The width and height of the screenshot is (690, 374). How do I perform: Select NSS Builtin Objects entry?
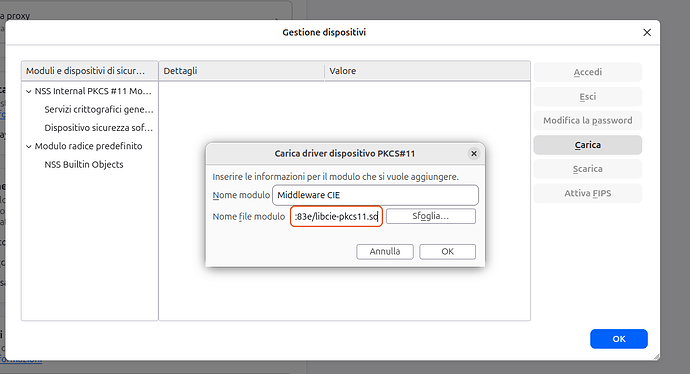click(90, 165)
